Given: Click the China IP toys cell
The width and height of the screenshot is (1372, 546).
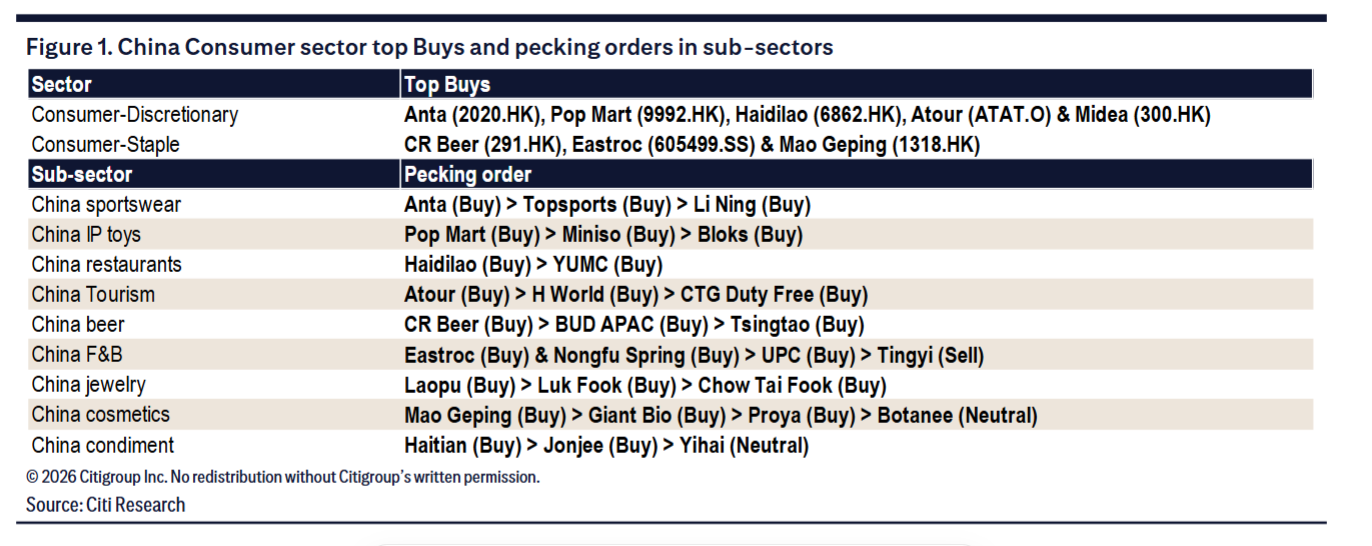Looking at the screenshot, I should (x=86, y=235).
